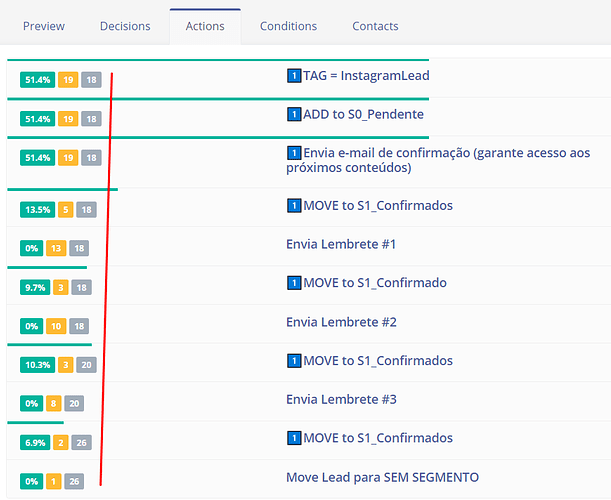Click the 9.7% percentage badge
This screenshot has height=500, width=611.
click(35, 288)
